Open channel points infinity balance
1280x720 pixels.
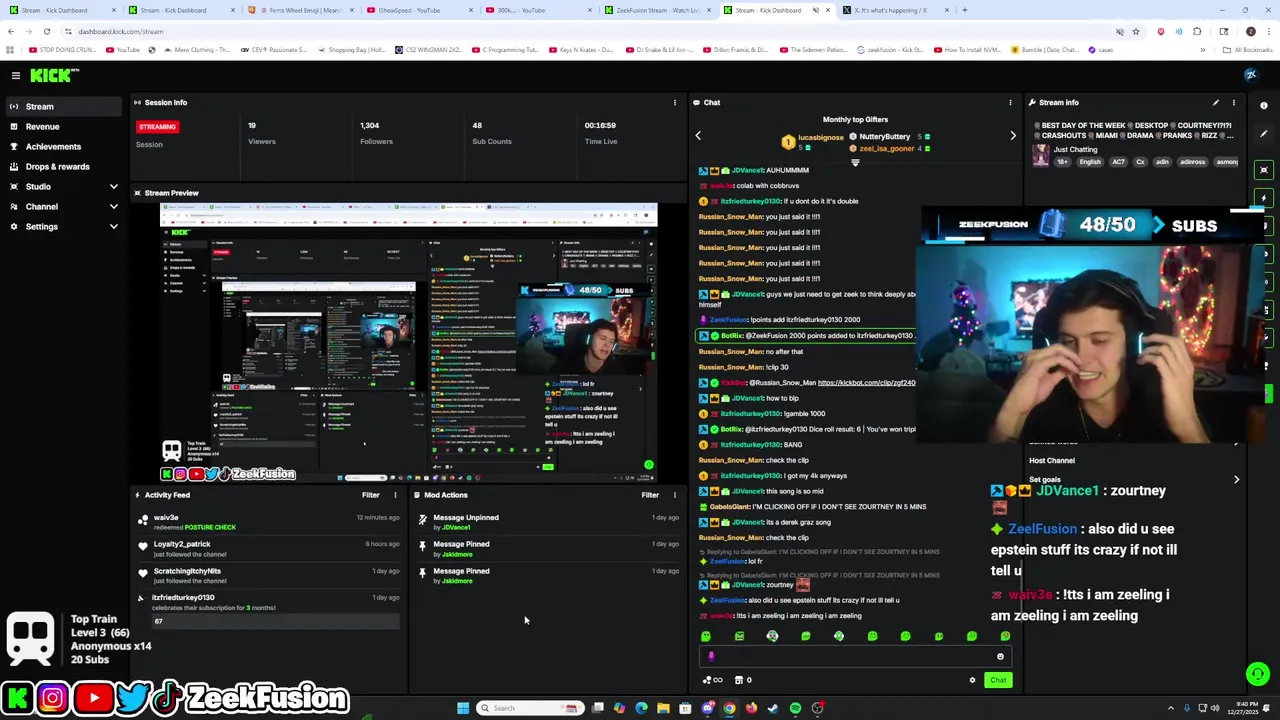pyautogui.click(x=713, y=680)
